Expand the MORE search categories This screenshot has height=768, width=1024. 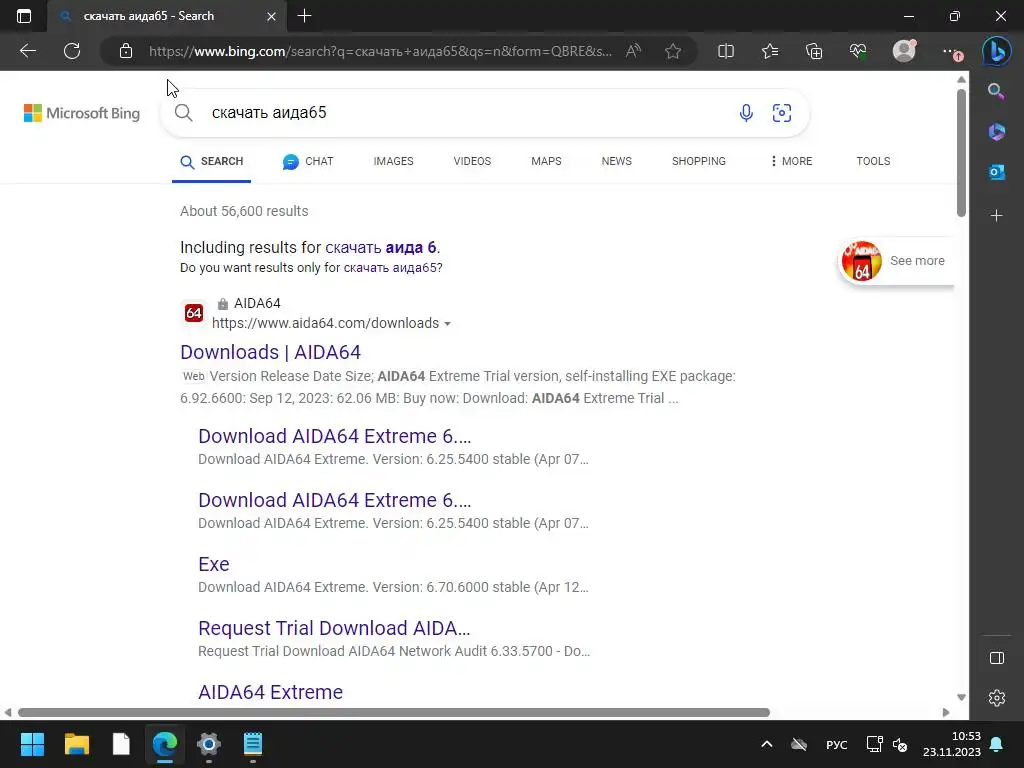click(x=791, y=161)
